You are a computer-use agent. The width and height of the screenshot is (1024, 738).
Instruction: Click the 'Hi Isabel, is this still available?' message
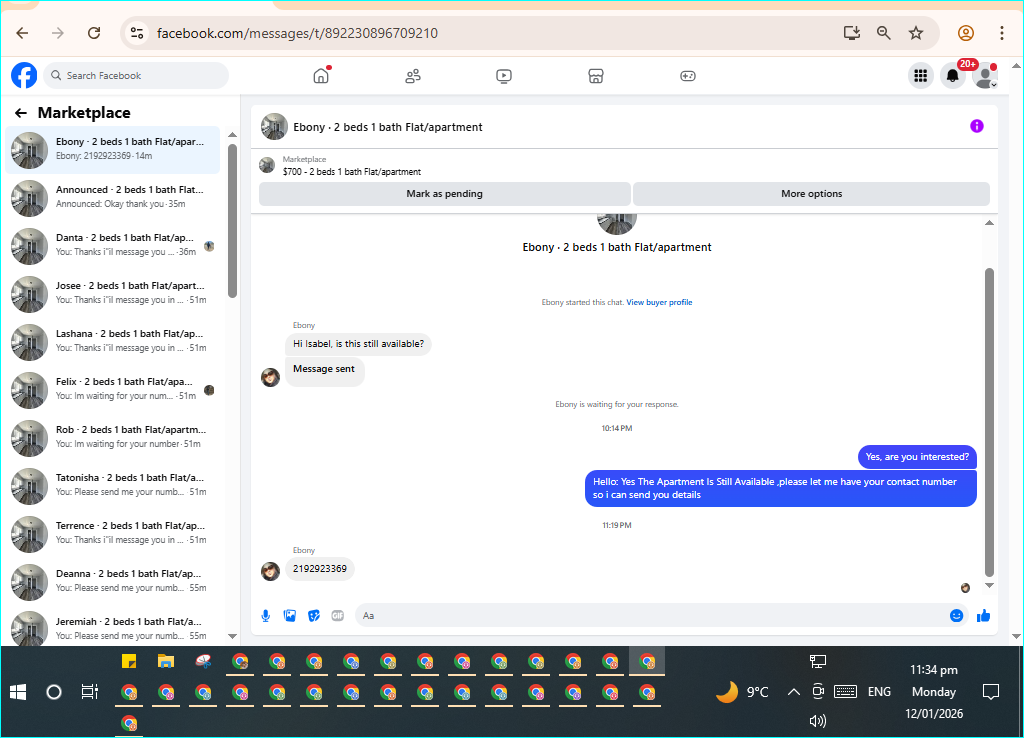click(x=358, y=344)
